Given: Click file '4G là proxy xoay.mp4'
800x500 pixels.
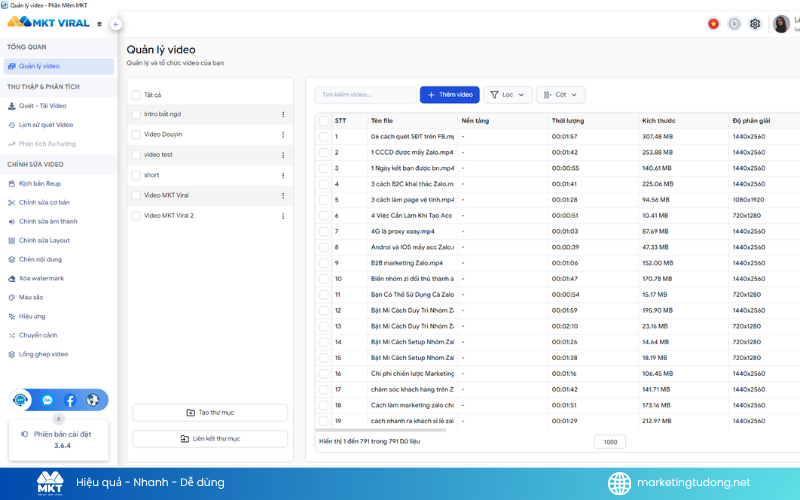Looking at the screenshot, I should (403, 232).
